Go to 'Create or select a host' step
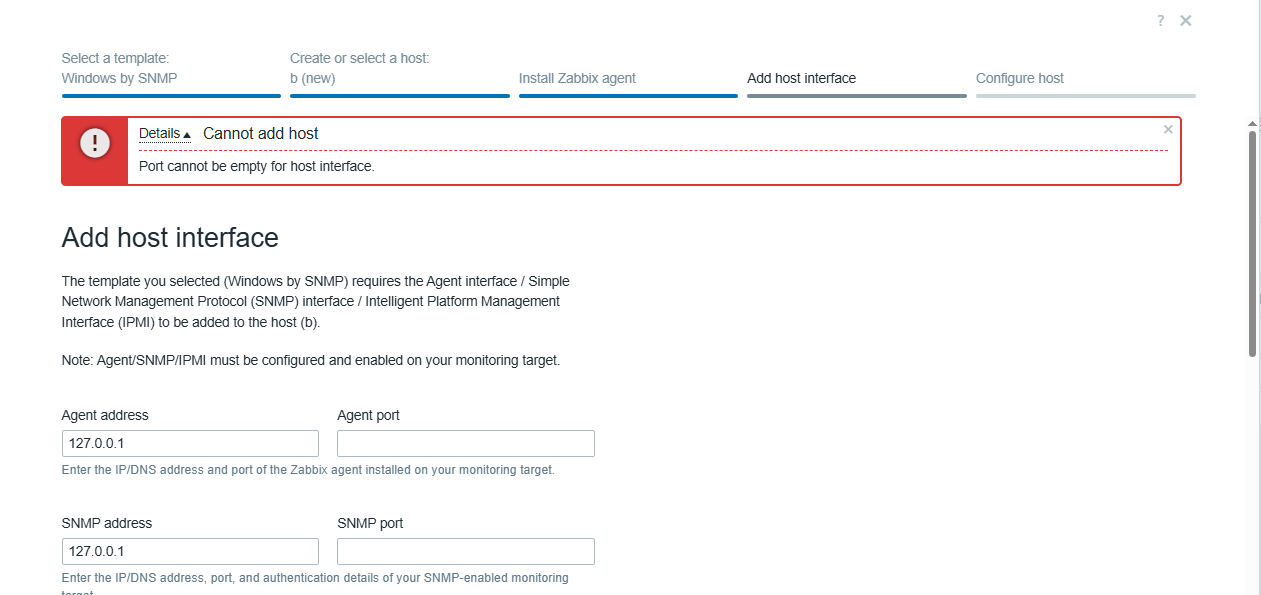Image resolution: width=1261 pixels, height=595 pixels. (x=360, y=68)
